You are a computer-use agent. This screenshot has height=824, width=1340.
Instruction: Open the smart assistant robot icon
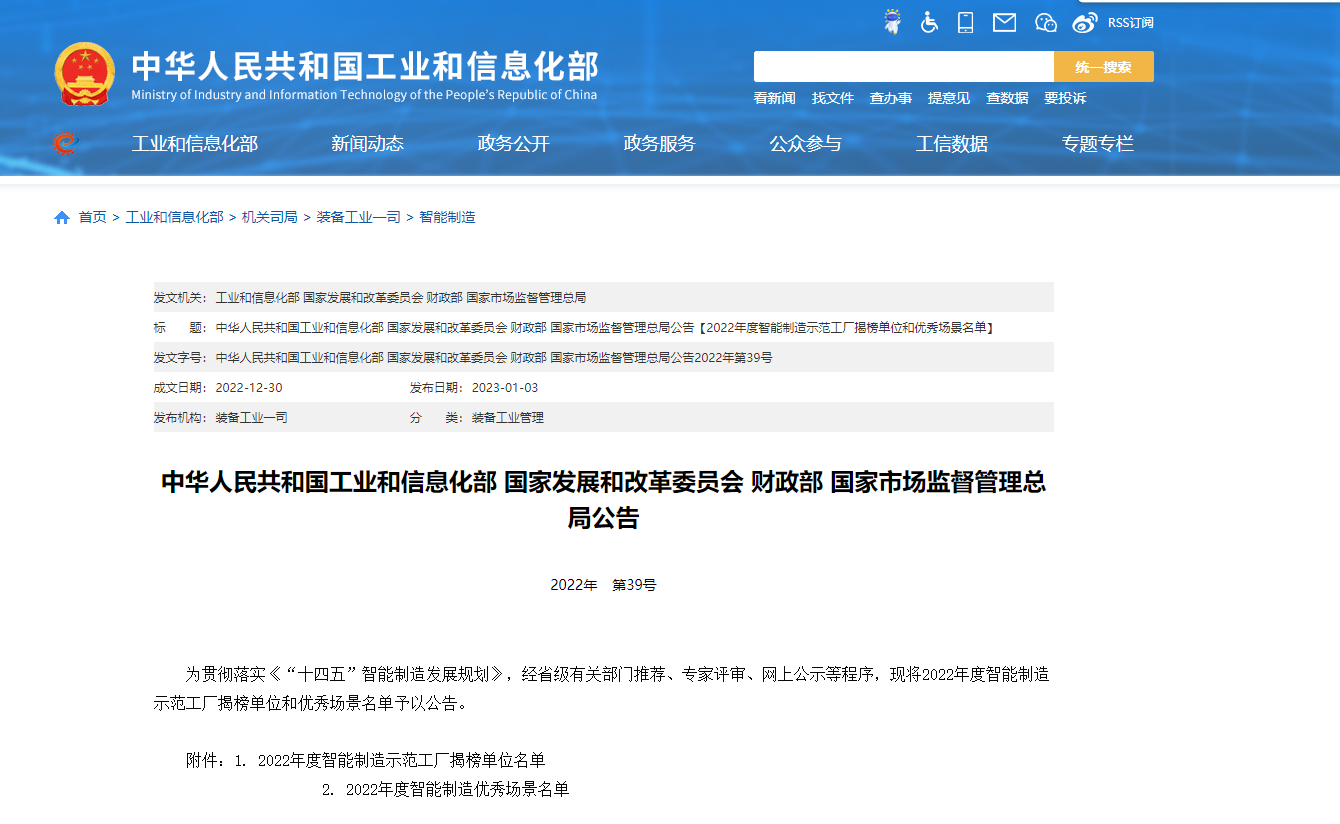pos(893,21)
